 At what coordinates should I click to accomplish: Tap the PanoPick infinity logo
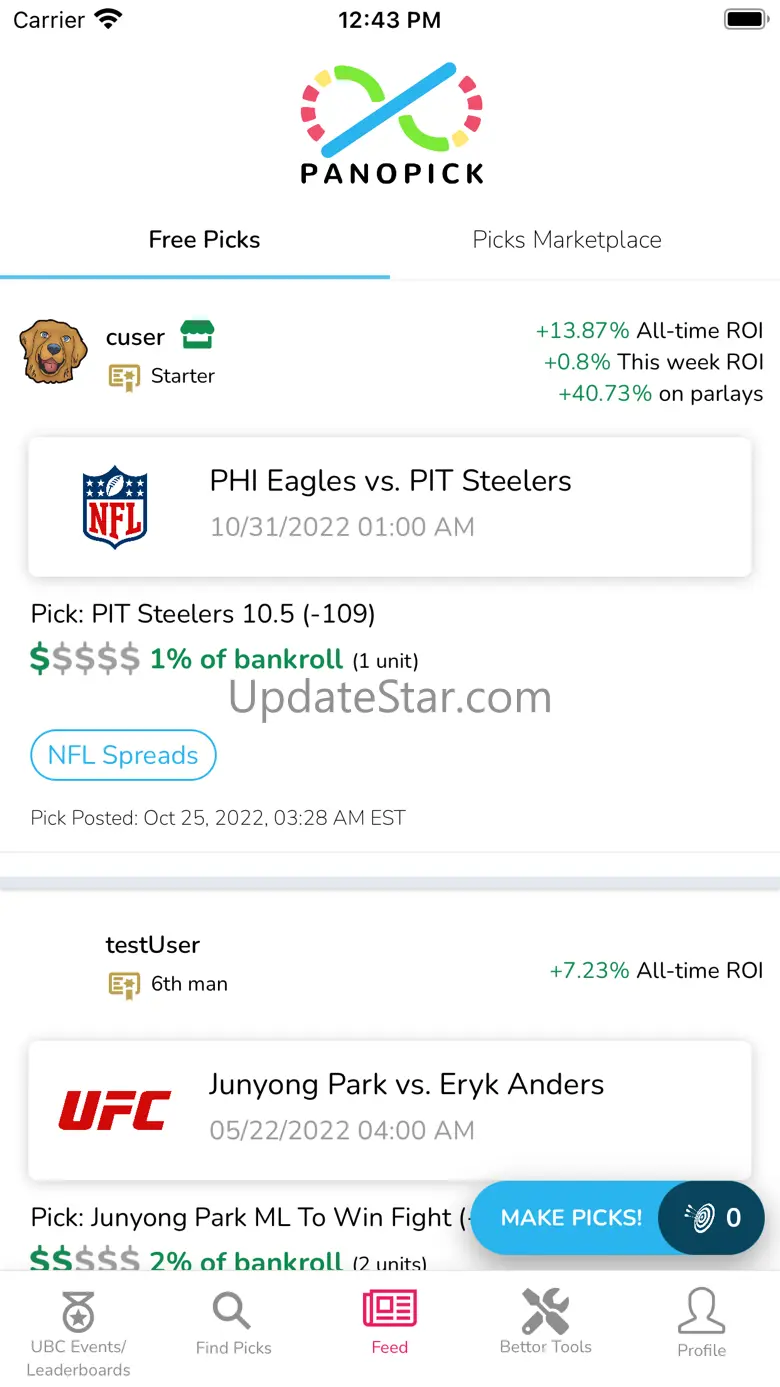coord(391,105)
